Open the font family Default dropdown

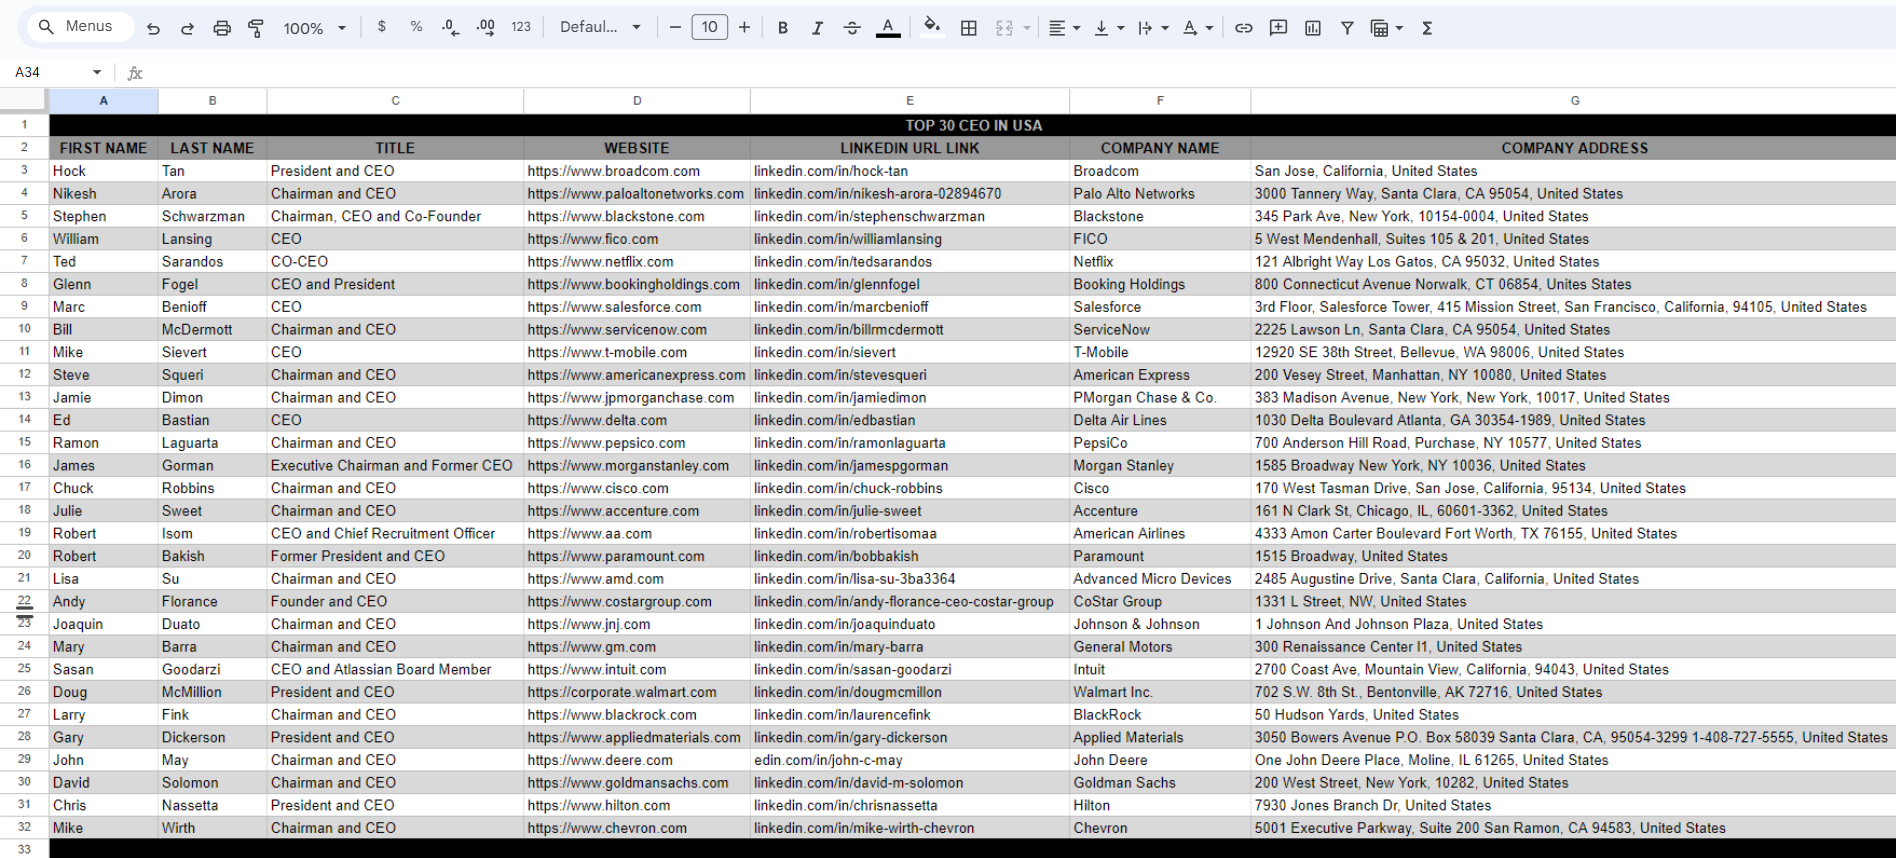[x=600, y=27]
